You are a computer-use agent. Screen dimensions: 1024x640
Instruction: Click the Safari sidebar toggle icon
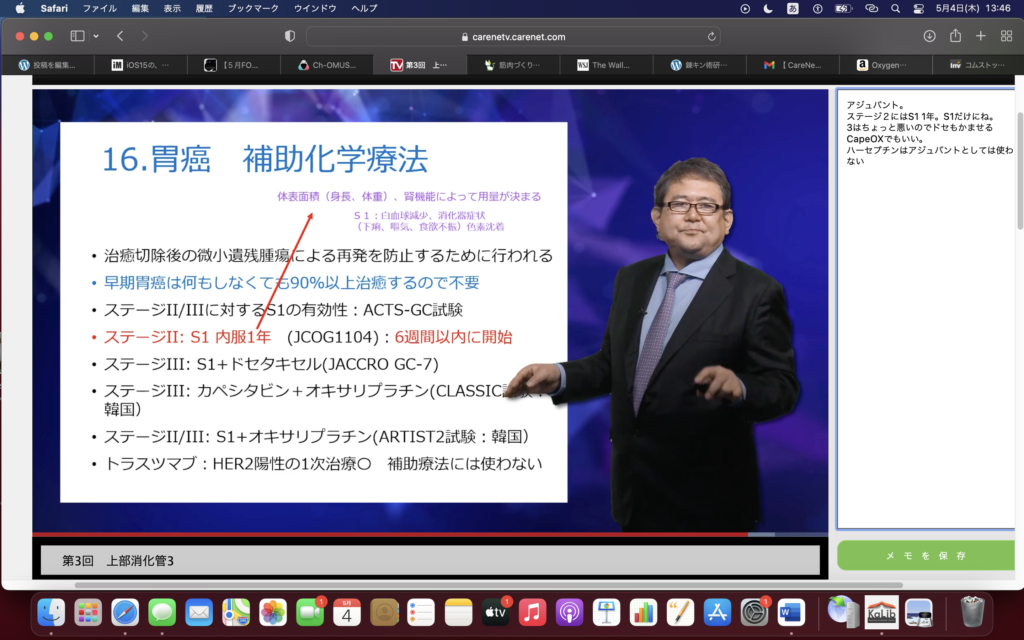tap(77, 36)
